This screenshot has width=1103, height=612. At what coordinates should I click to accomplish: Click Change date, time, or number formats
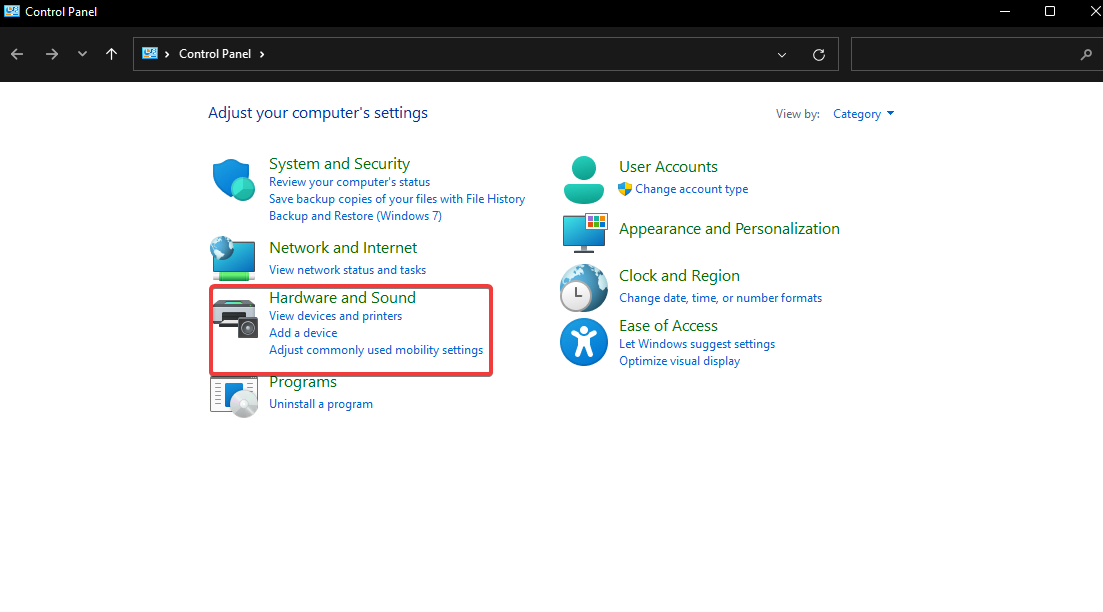coord(720,298)
